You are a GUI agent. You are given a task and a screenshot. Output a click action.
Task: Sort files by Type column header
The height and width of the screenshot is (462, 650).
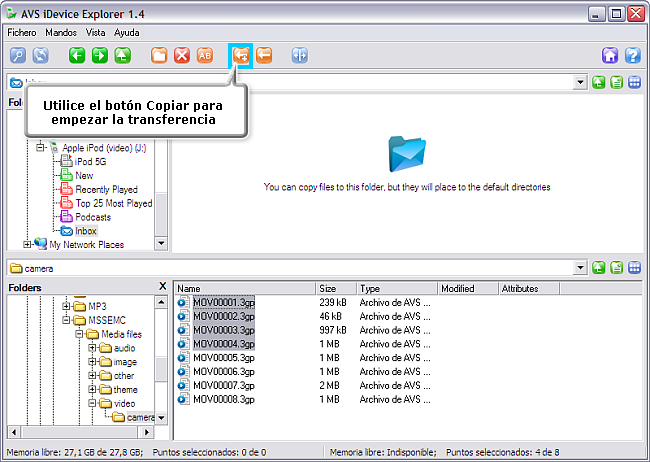tap(397, 289)
